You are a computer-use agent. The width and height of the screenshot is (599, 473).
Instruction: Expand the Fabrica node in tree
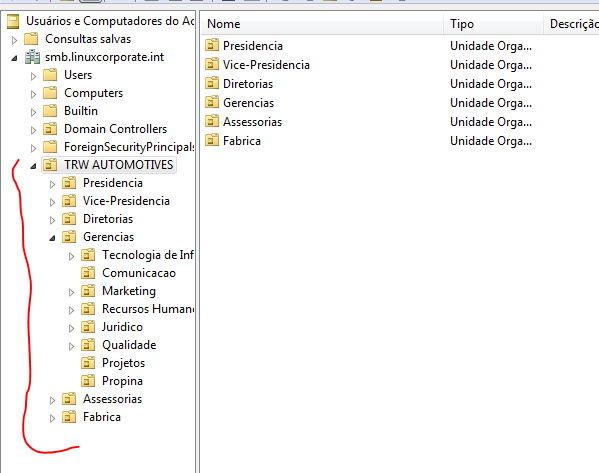(53, 418)
